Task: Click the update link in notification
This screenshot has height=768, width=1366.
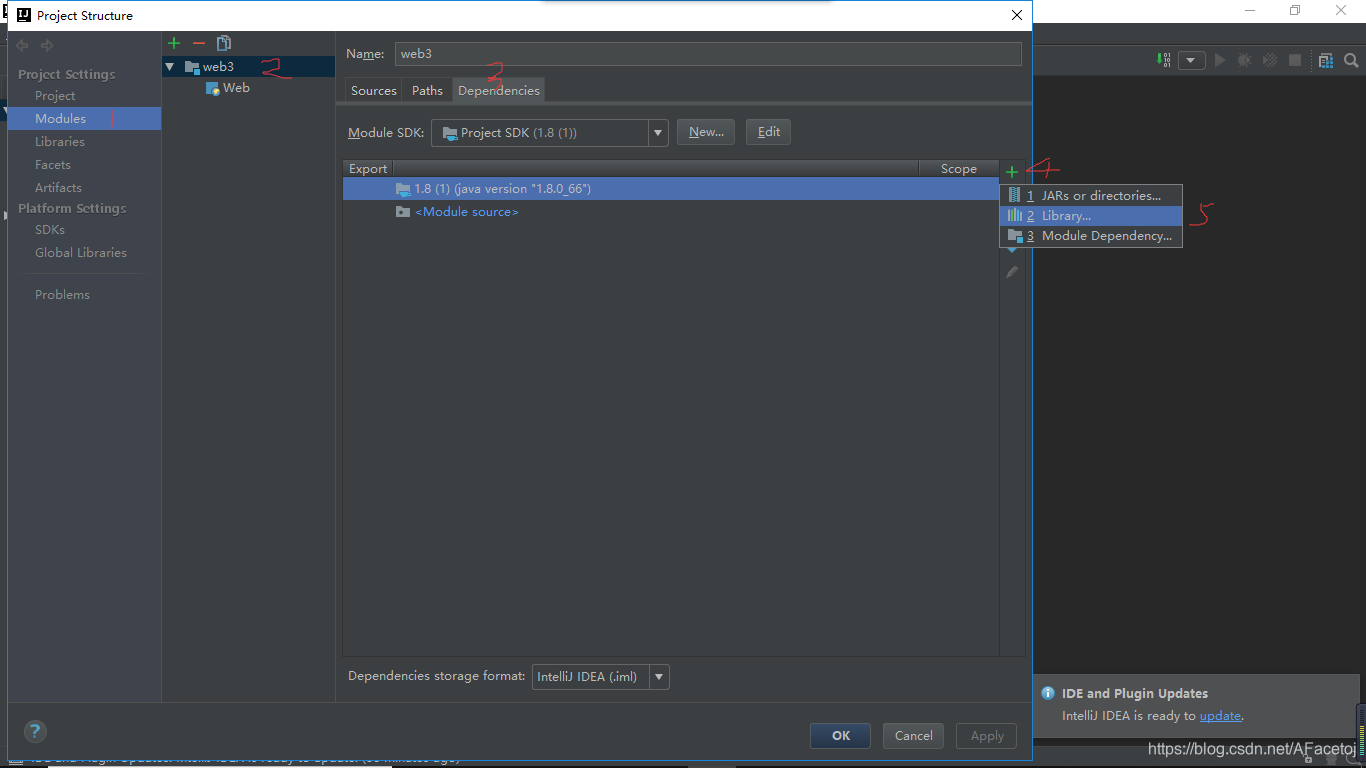Action: click(x=1220, y=716)
